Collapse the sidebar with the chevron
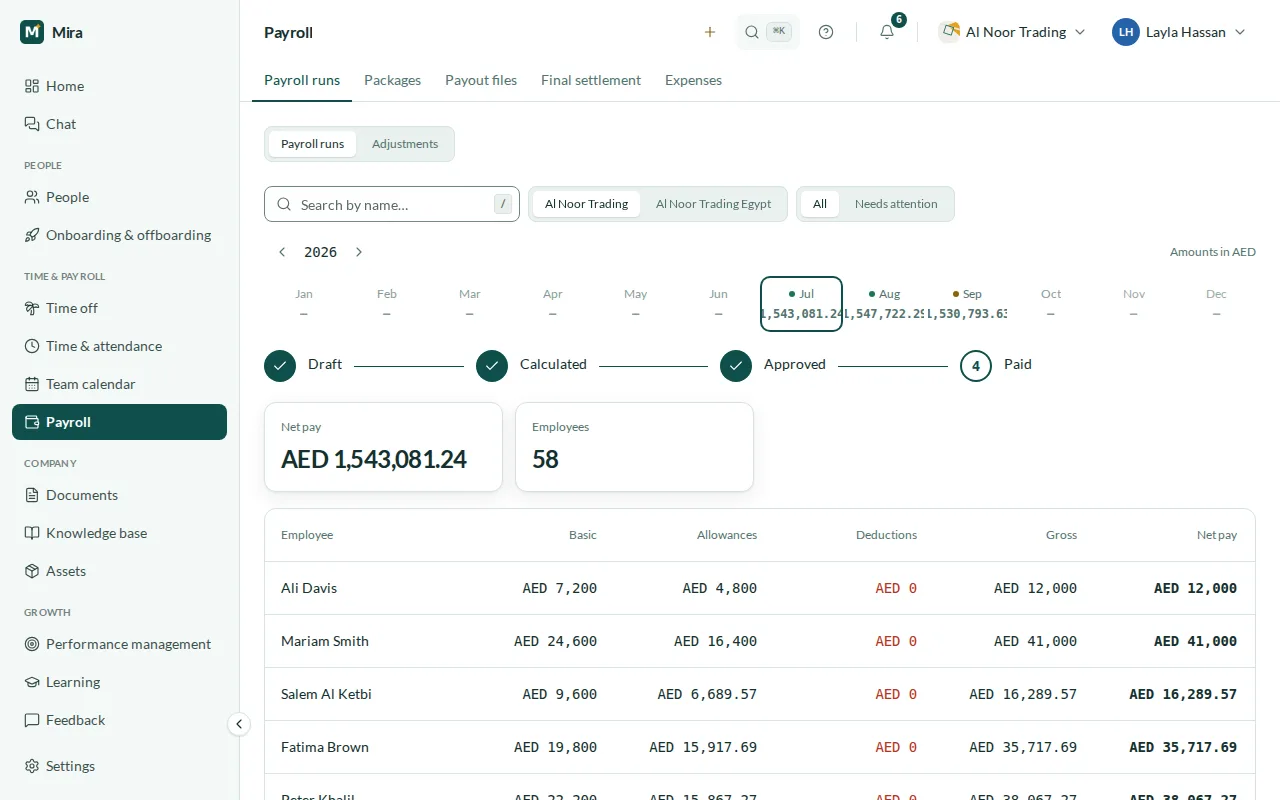Image resolution: width=1280 pixels, height=800 pixels. pyautogui.click(x=238, y=724)
